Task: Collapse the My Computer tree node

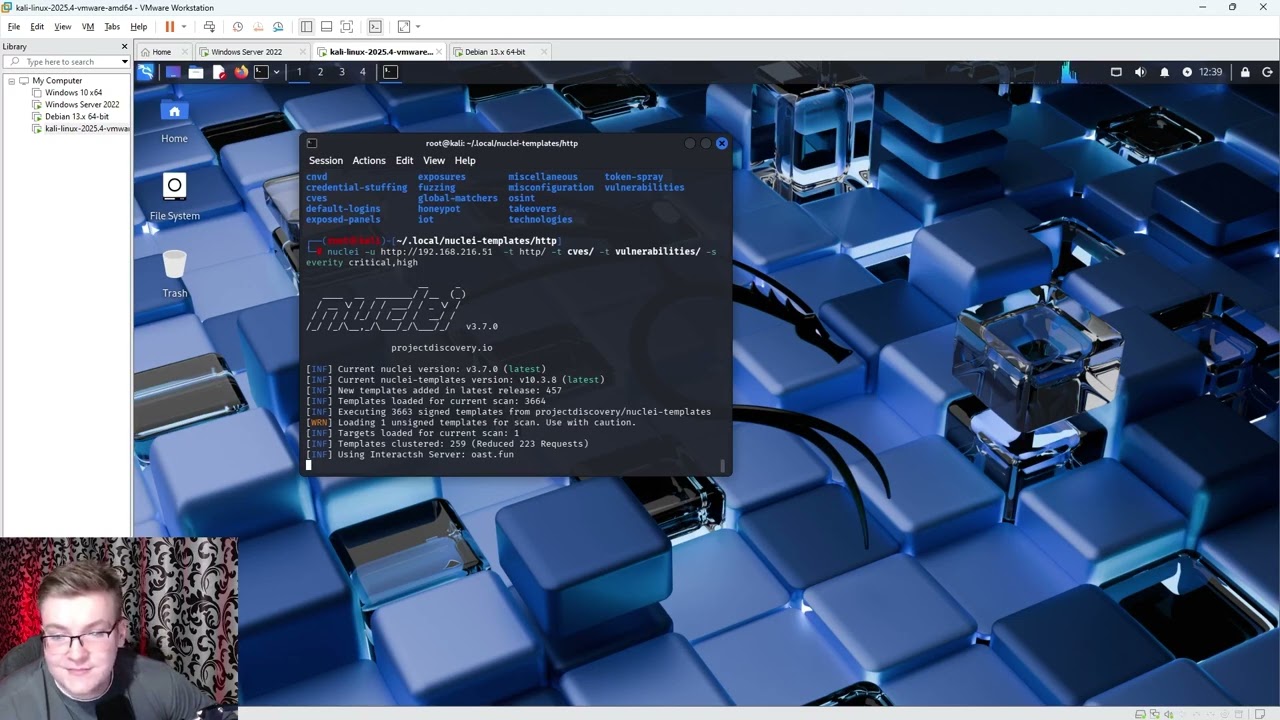Action: tap(12, 81)
